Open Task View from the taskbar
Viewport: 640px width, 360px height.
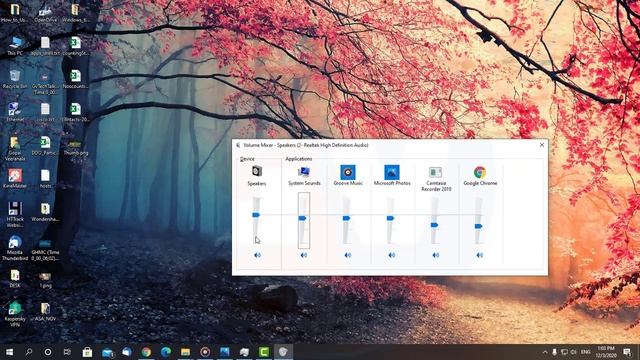pyautogui.click(x=67, y=352)
